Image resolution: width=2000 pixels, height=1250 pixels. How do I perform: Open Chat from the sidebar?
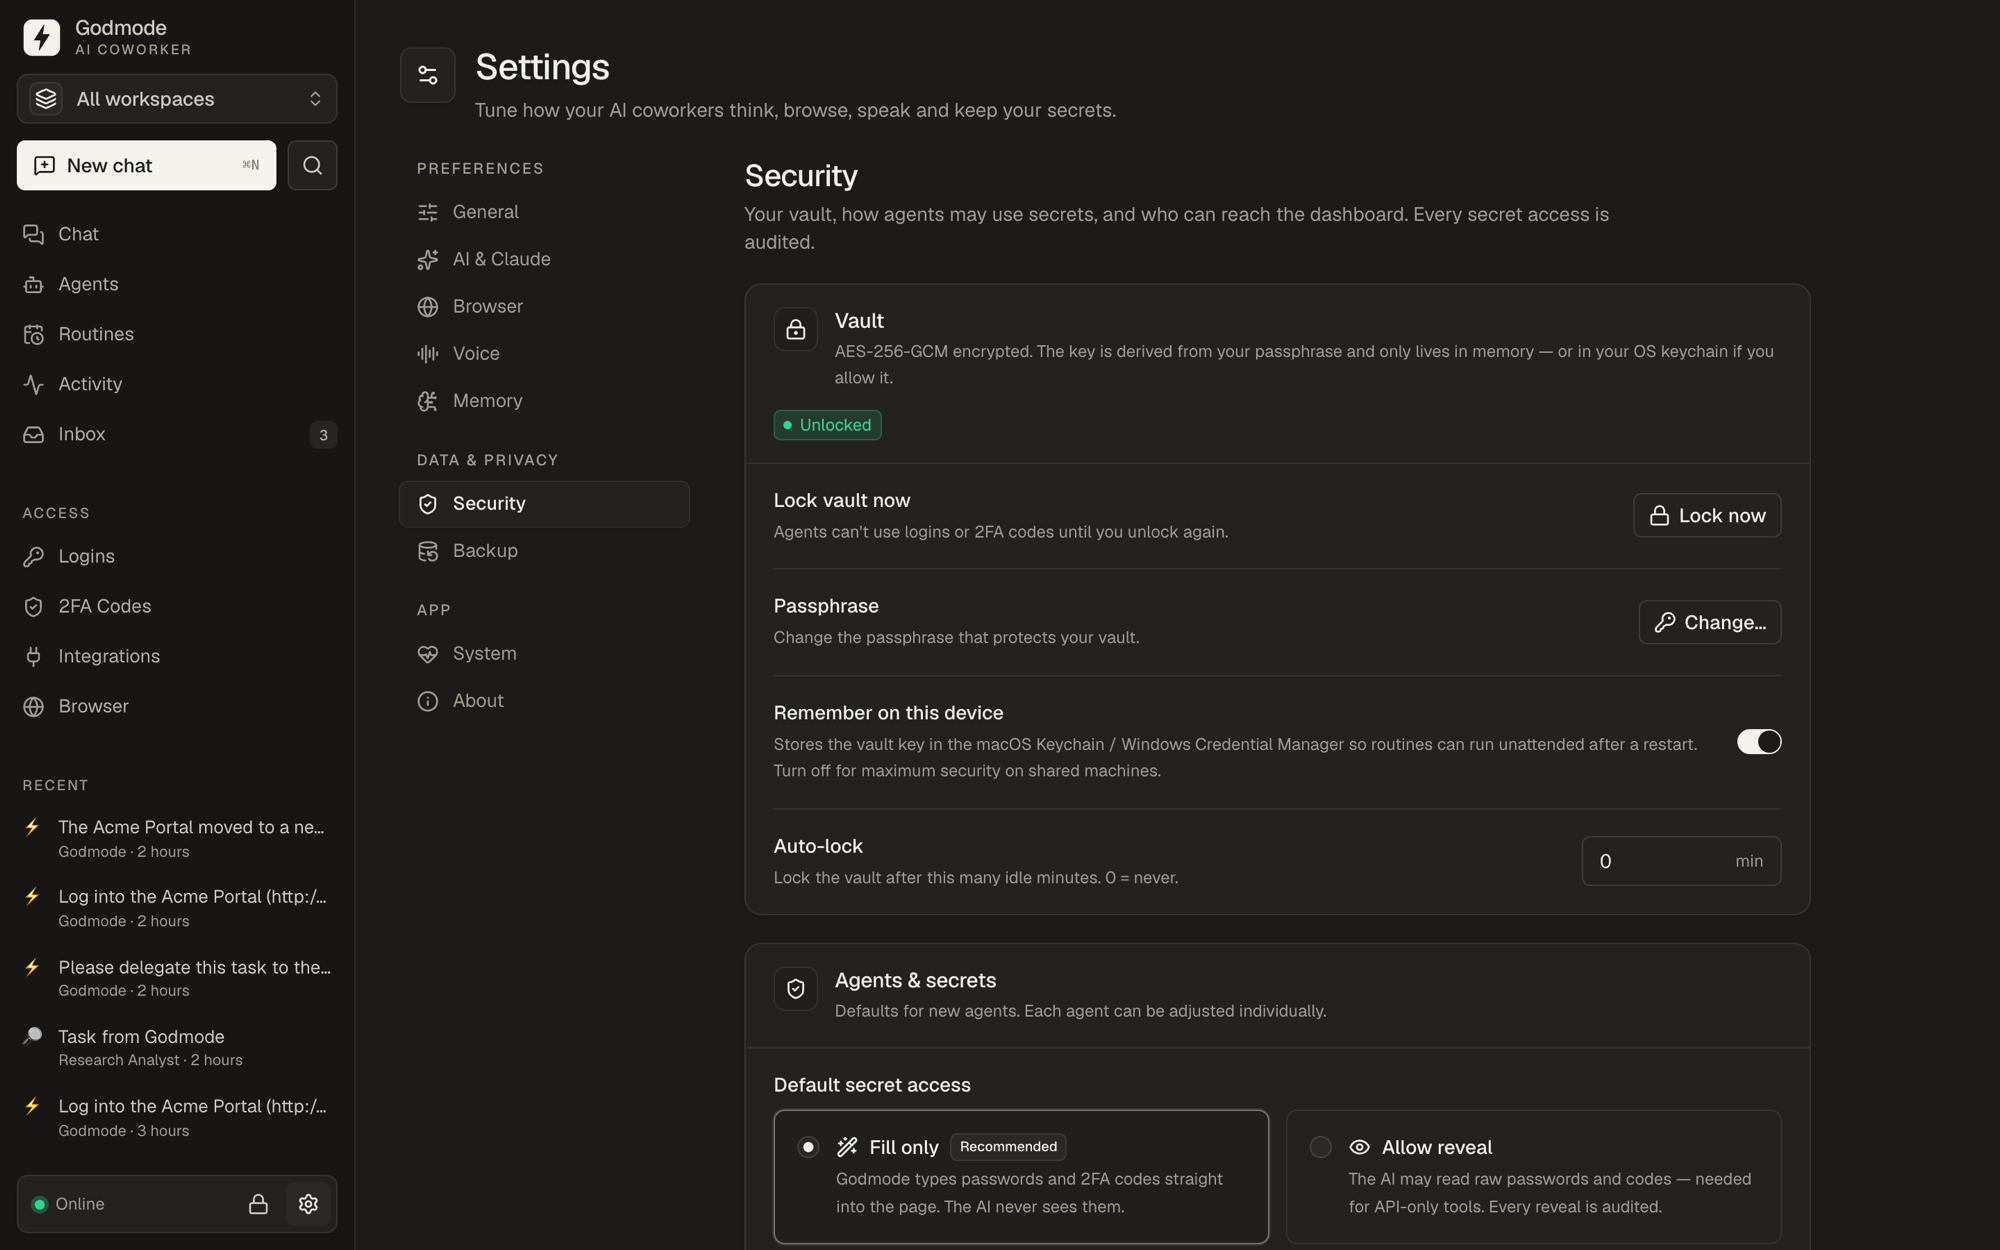[x=177, y=234]
